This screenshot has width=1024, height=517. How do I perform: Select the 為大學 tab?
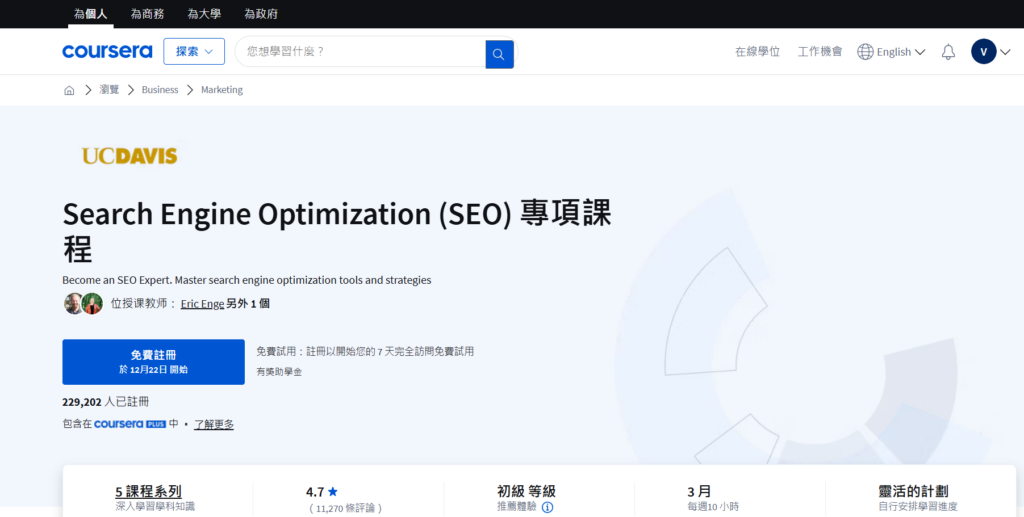(x=204, y=14)
